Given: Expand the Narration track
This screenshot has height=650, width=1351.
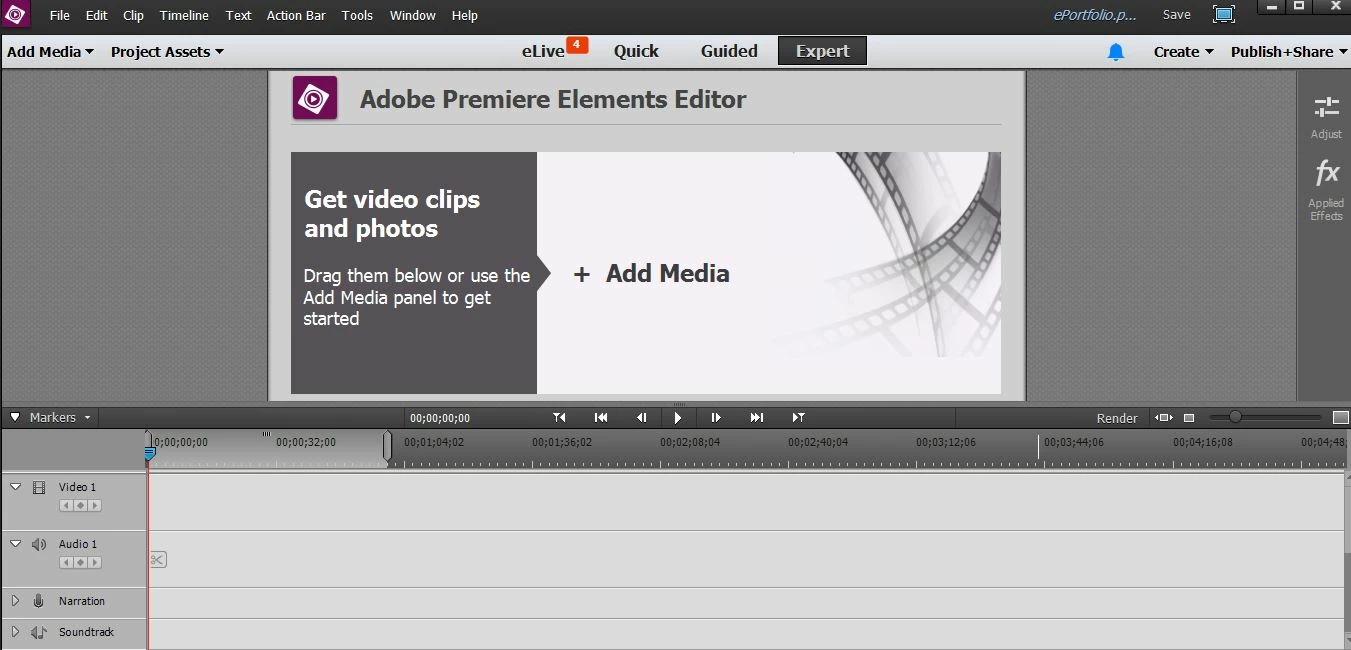Looking at the screenshot, I should (x=15, y=601).
